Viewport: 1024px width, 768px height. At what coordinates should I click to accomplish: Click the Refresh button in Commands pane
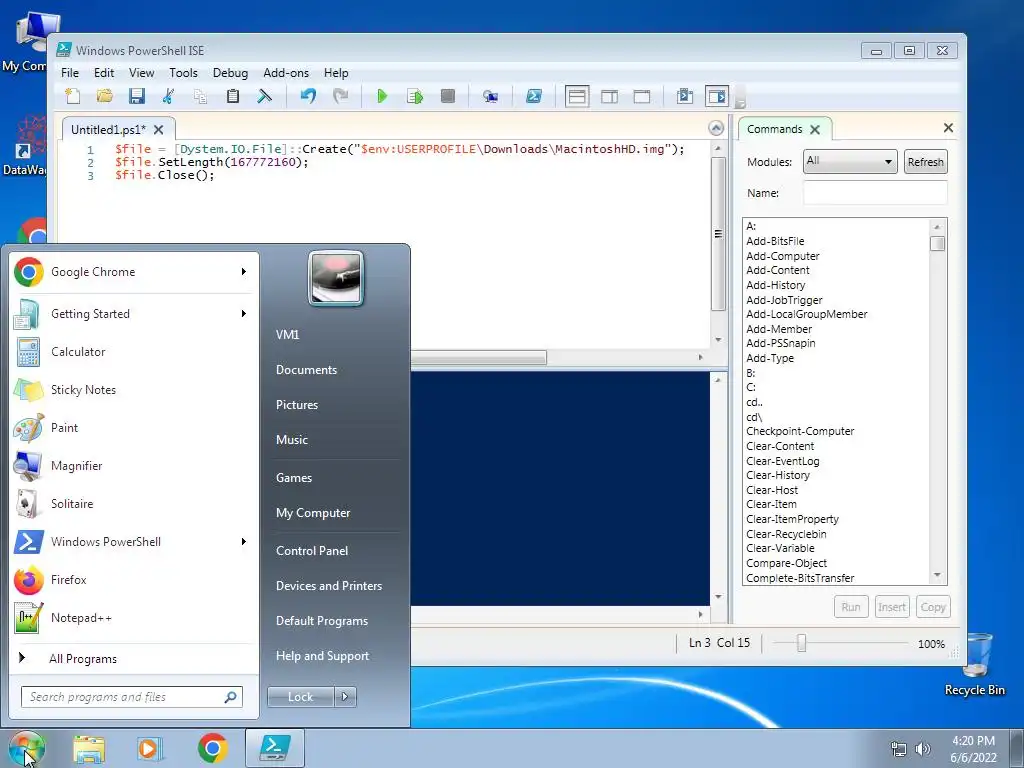[x=925, y=162]
